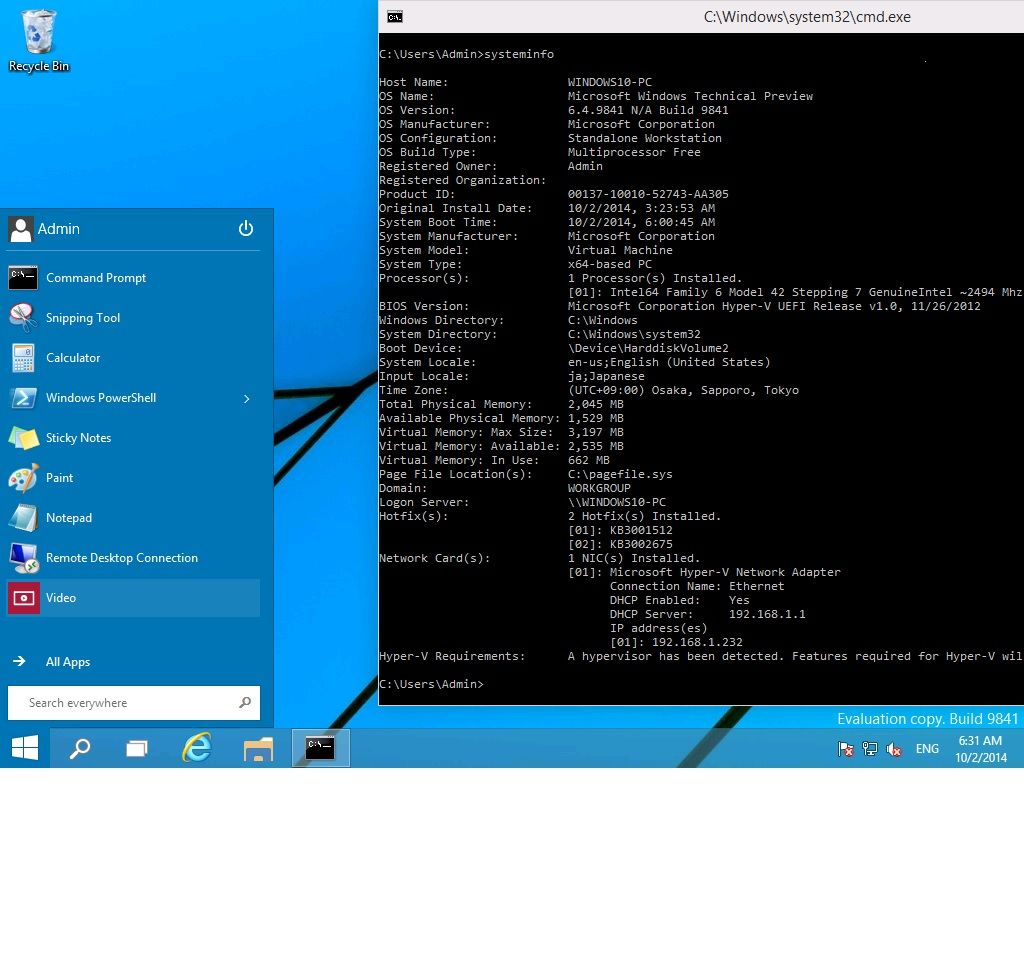
Task: Open Snipping Tool from Start menu
Action: click(133, 318)
